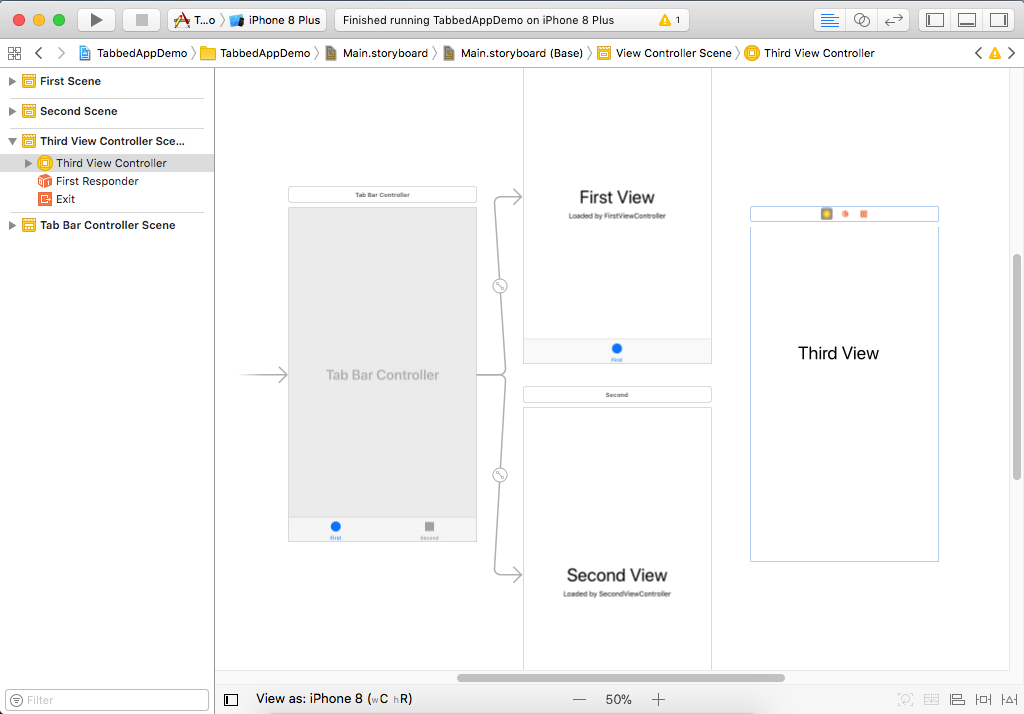Choose iPhone 8 Plus run destination
Viewport: 1024px width, 714px height.
277,20
